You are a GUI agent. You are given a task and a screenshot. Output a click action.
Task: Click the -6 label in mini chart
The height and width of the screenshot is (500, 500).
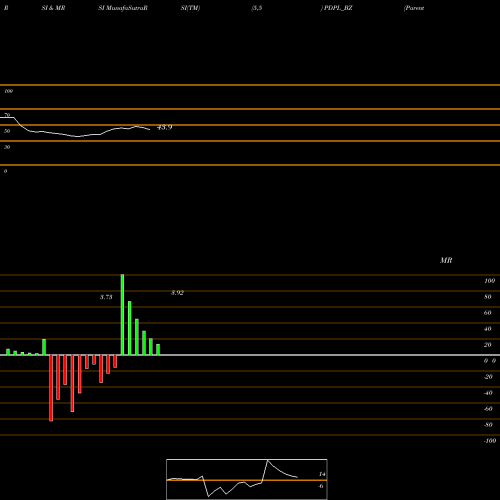(321, 486)
